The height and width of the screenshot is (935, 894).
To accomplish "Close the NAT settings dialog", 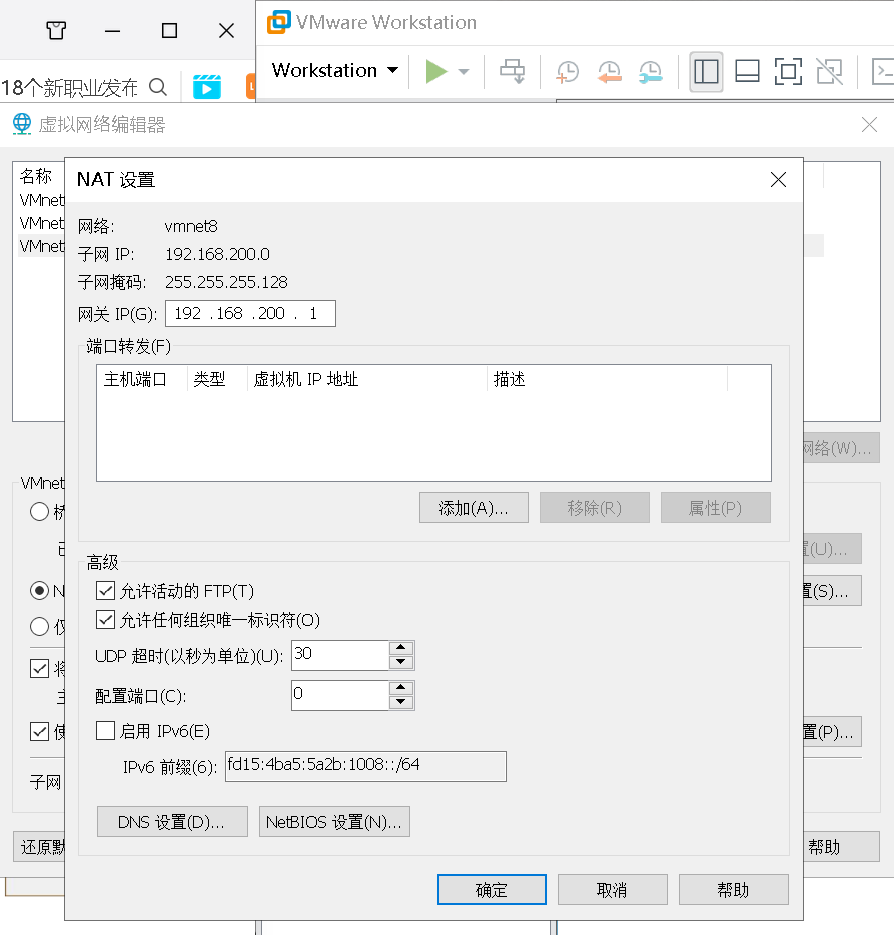I will tap(778, 179).
